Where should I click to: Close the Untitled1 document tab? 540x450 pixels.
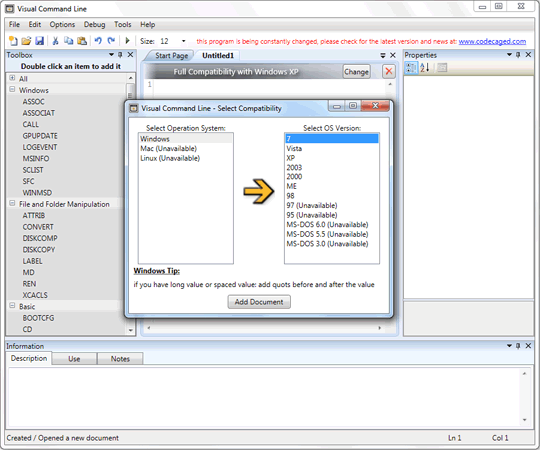tap(393, 55)
